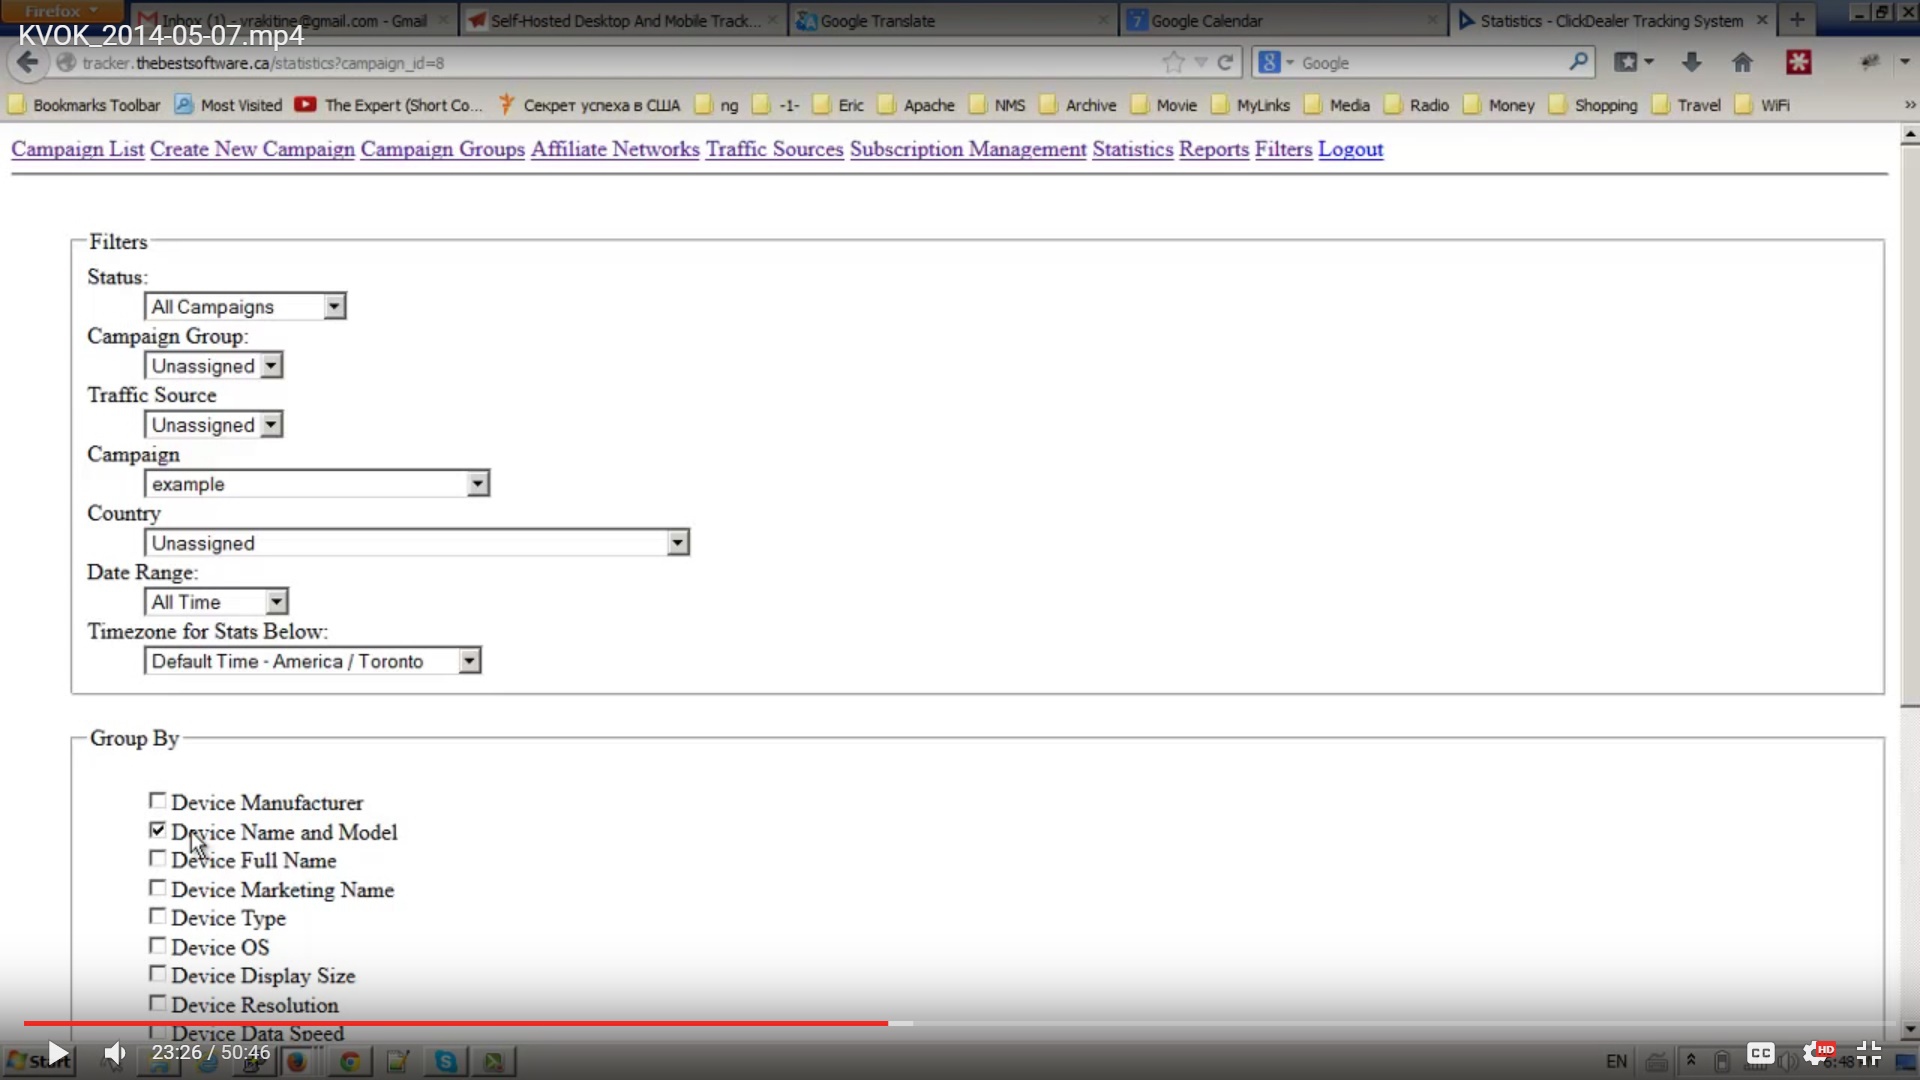This screenshot has width=1920, height=1080.
Task: Mute the video volume
Action: click(115, 1053)
